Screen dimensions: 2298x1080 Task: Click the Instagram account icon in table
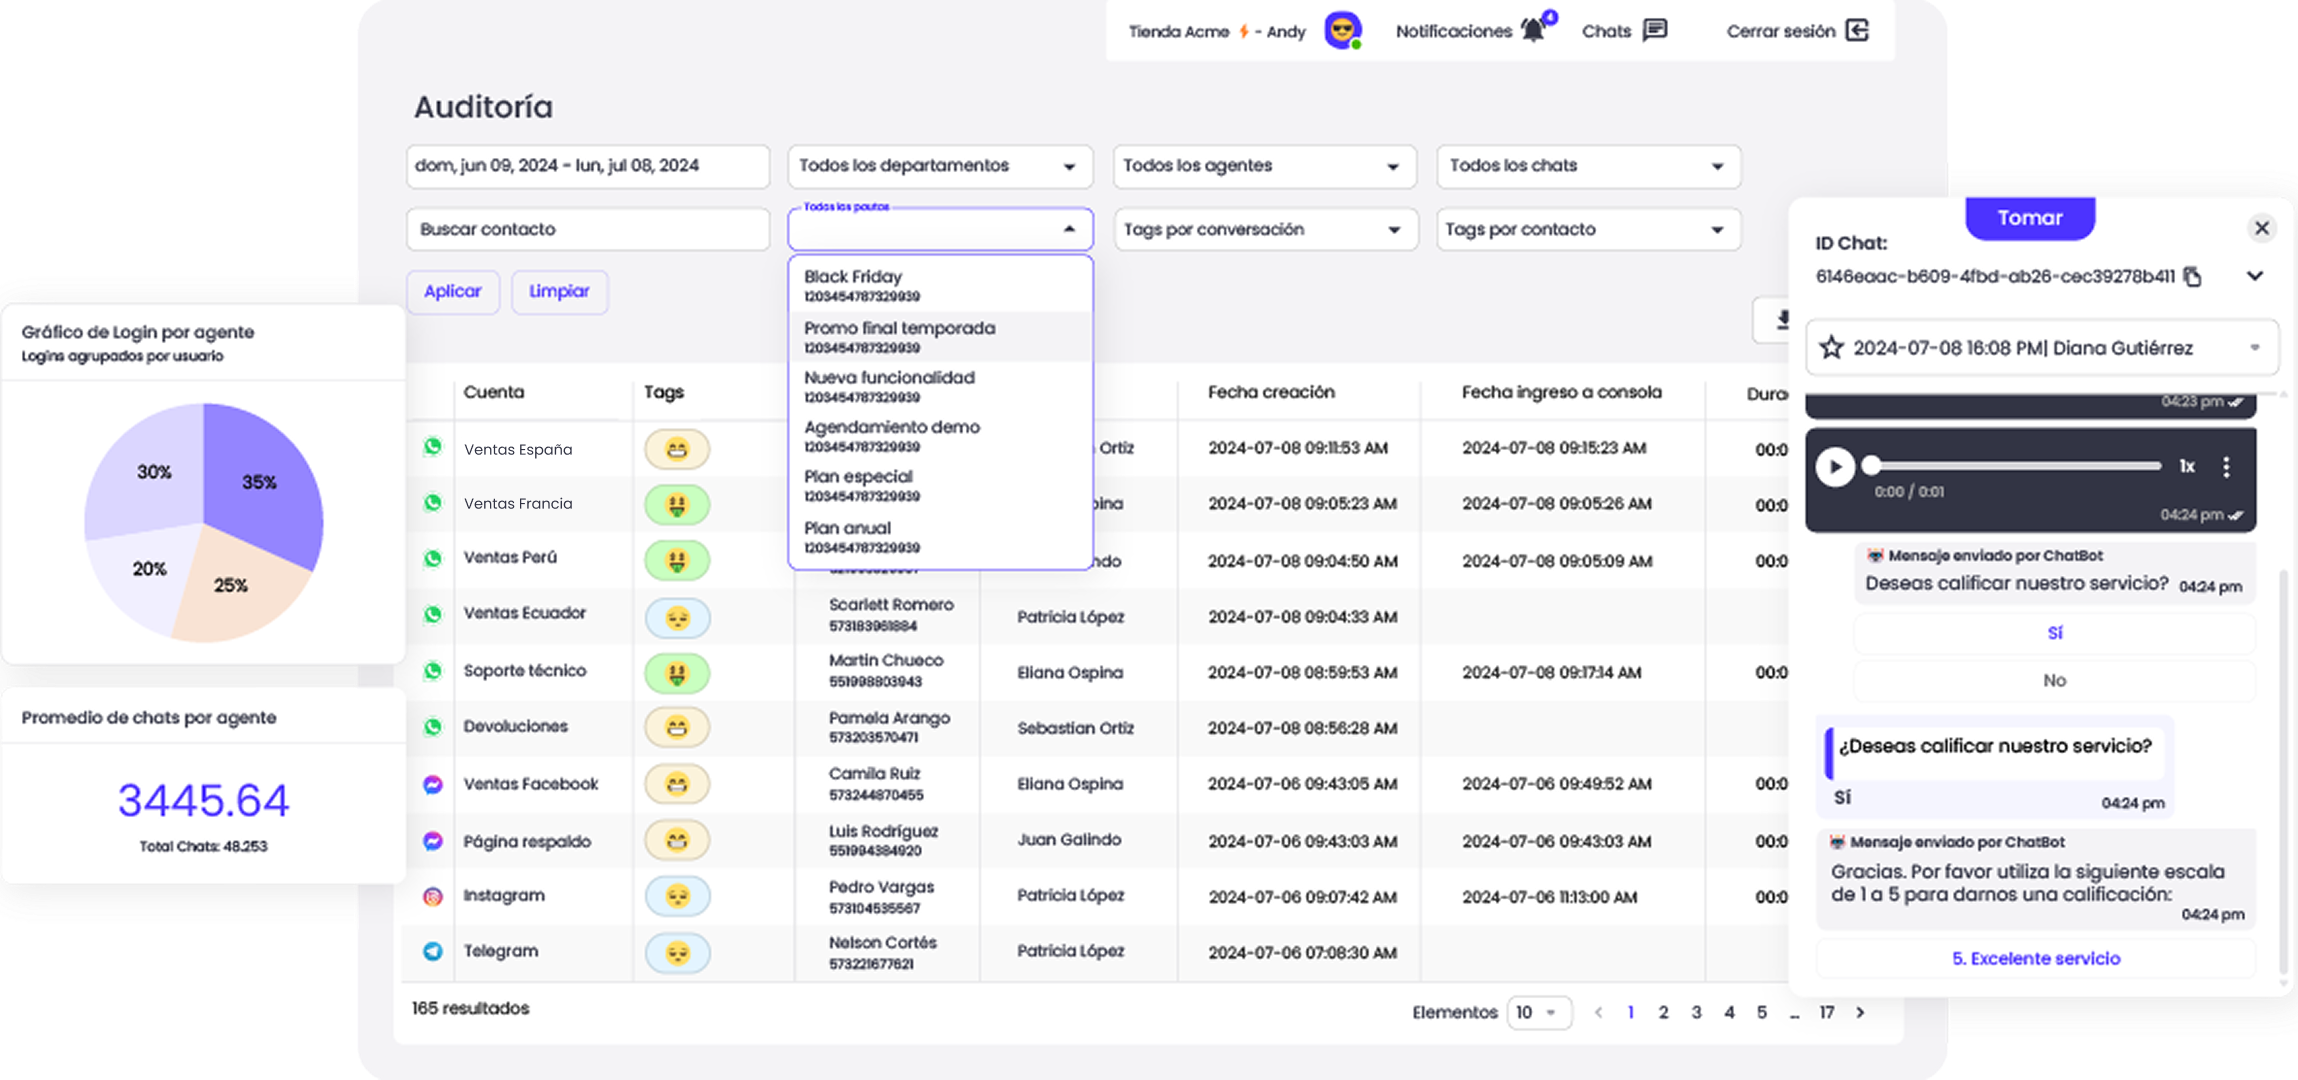433,896
